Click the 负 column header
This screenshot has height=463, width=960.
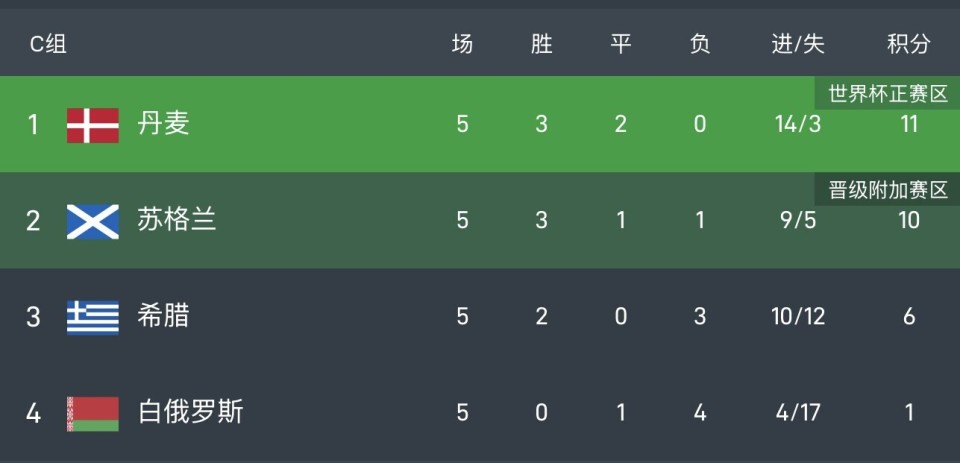700,44
